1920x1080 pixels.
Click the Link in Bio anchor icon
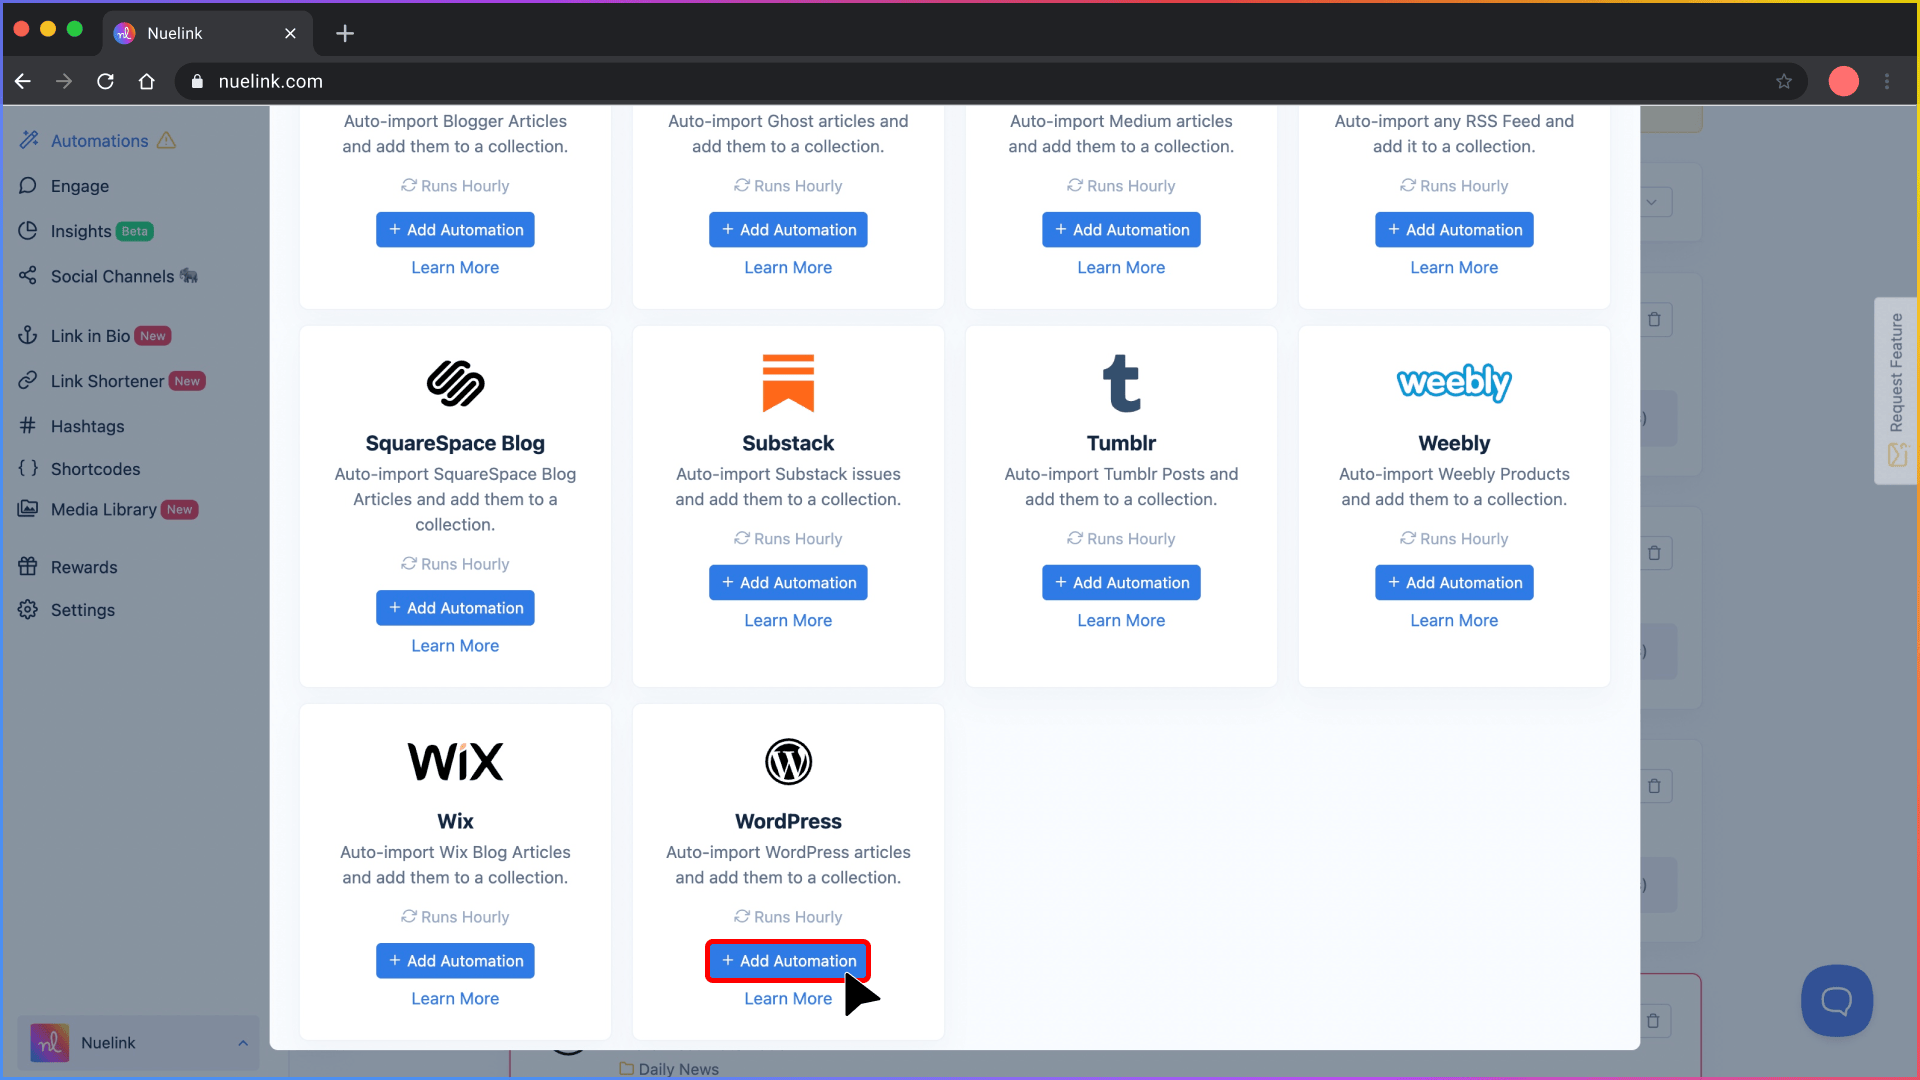(x=28, y=335)
